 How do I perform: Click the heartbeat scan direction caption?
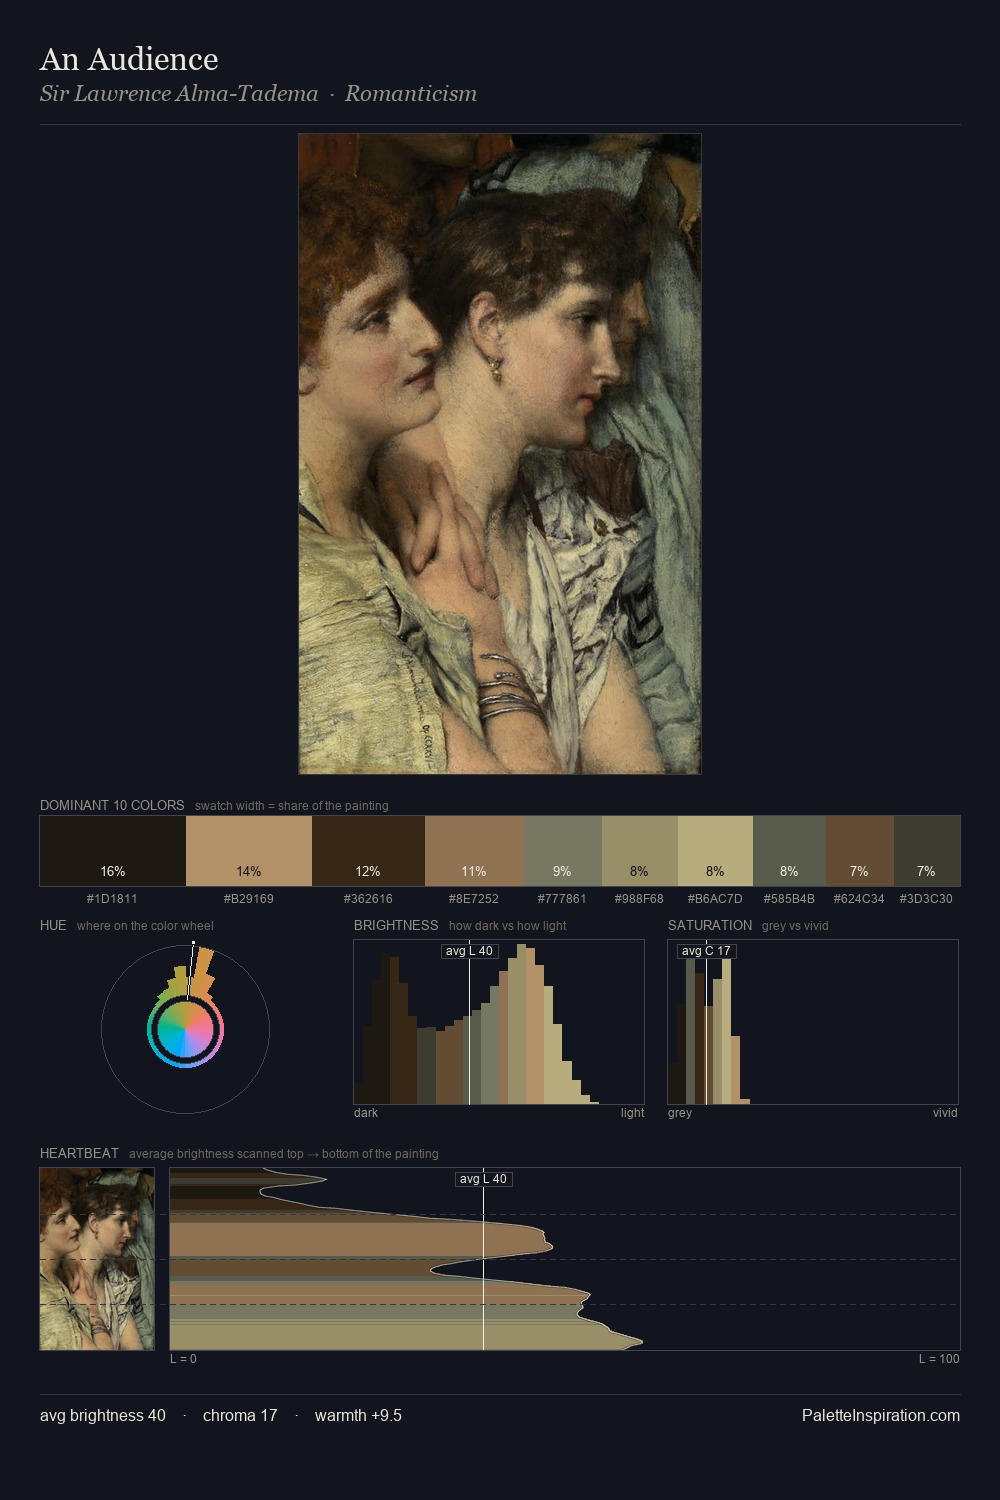[283, 1154]
